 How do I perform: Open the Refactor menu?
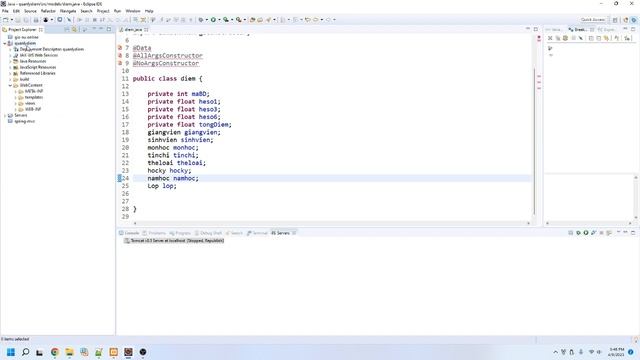pos(48,11)
